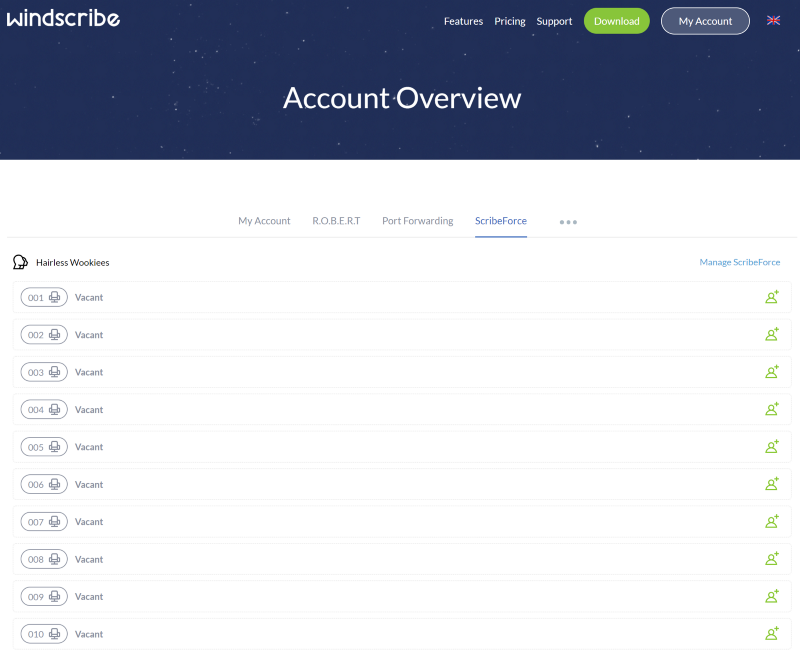800x659 pixels.
Task: Add a user to seat 007
Action: tap(772, 521)
